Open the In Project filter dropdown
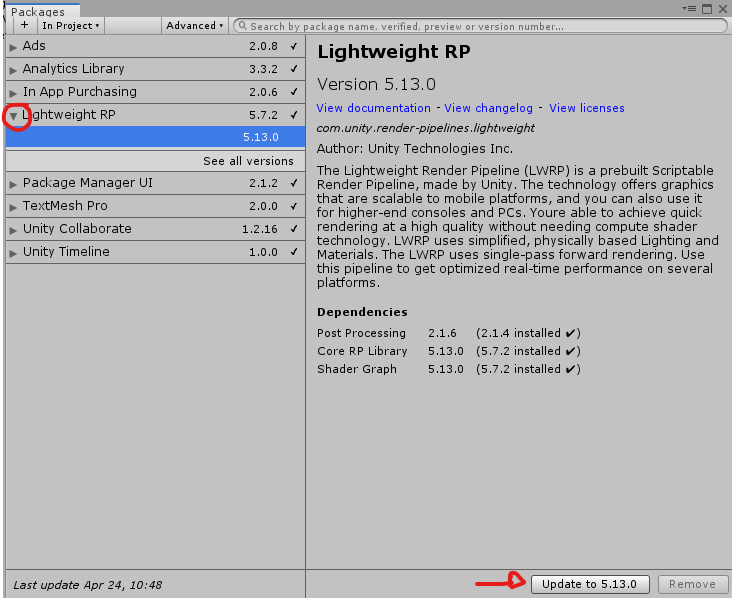Screen dimensions: 732x598 click(70, 26)
